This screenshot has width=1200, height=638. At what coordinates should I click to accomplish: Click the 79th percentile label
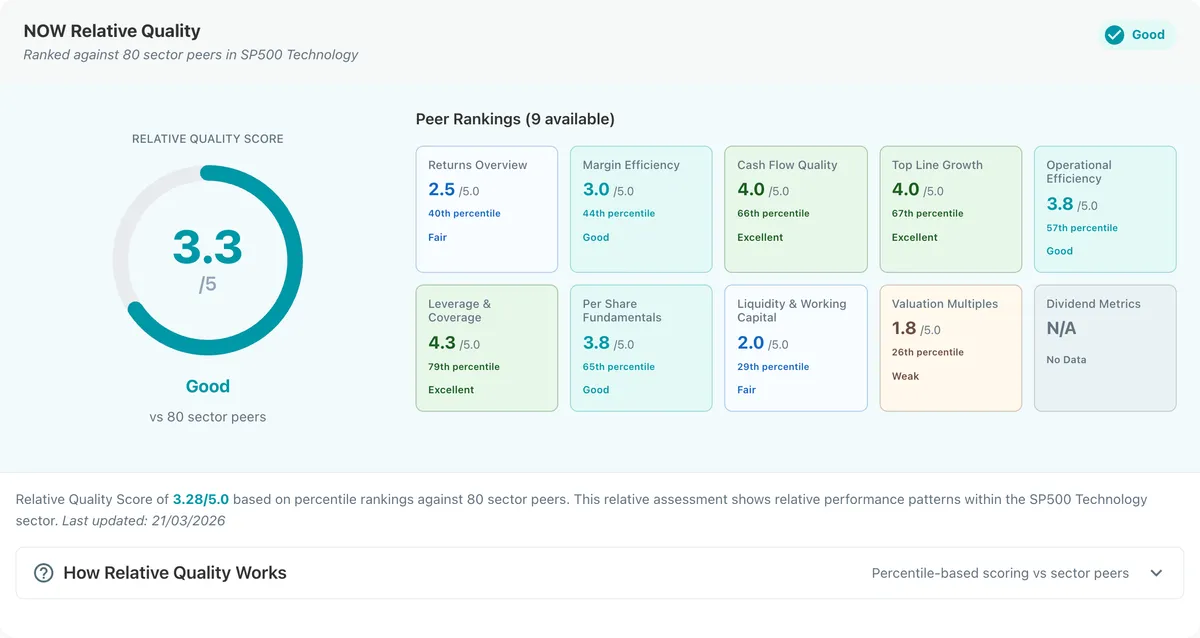click(x=464, y=367)
